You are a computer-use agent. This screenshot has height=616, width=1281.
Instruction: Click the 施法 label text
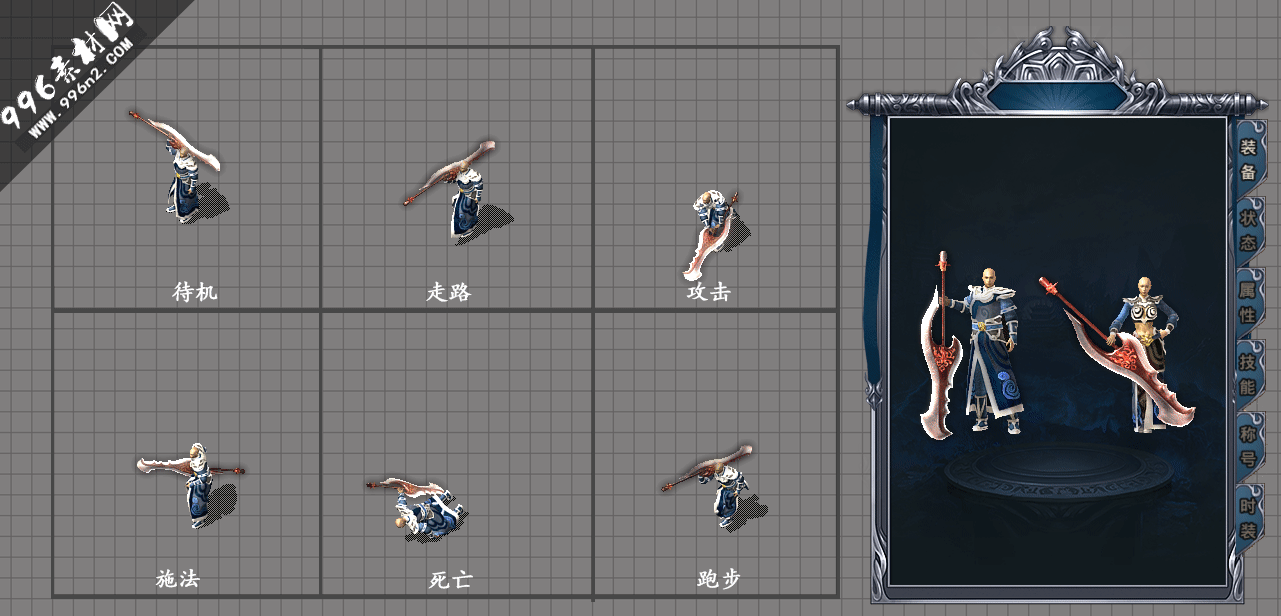coord(178,579)
